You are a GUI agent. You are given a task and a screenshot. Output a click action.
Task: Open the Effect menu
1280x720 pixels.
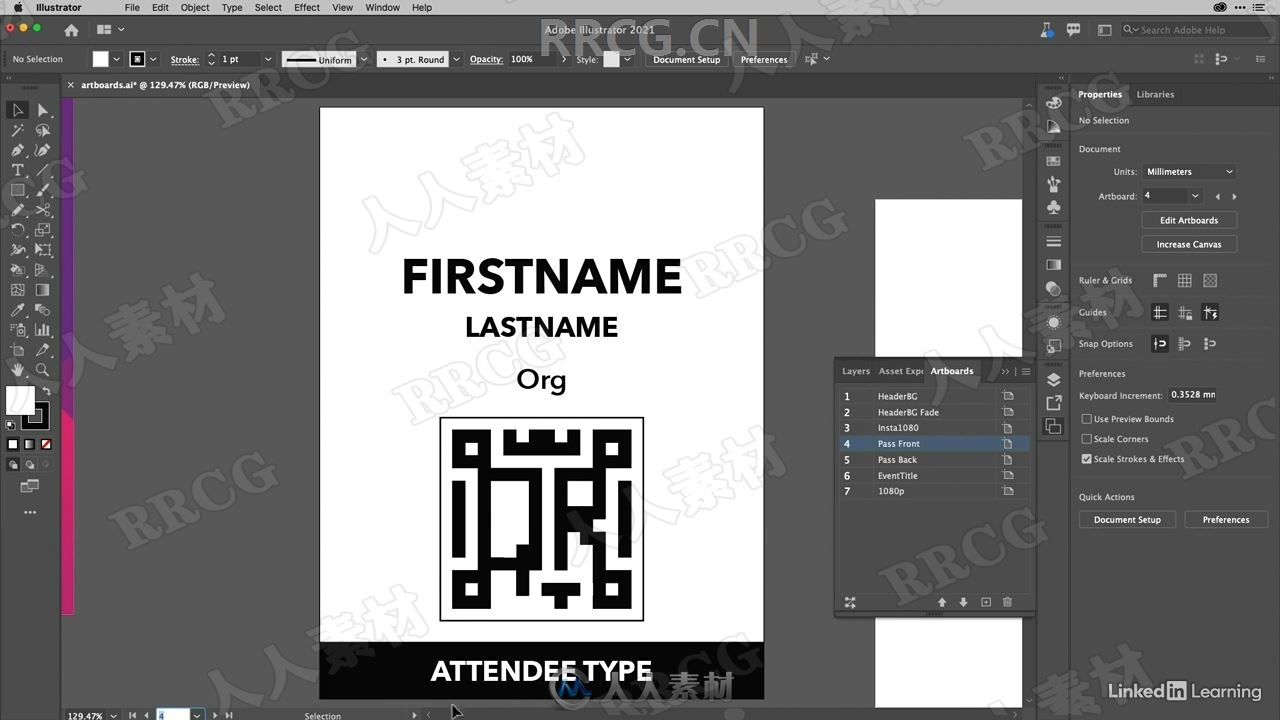click(307, 7)
